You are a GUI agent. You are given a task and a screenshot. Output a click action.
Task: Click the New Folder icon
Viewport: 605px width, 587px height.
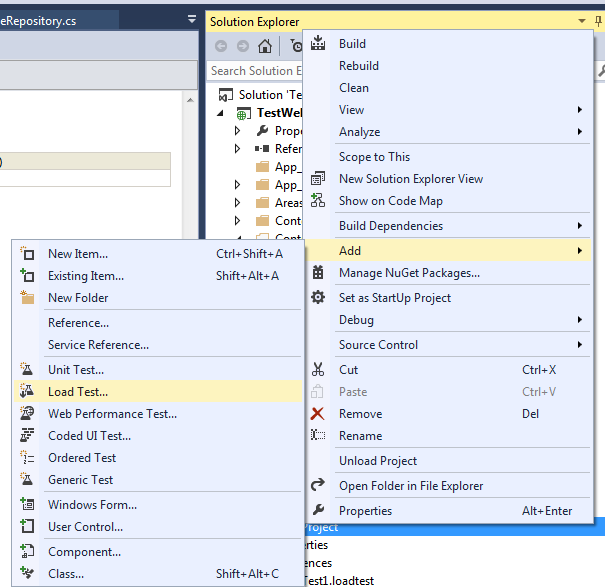pos(28,298)
